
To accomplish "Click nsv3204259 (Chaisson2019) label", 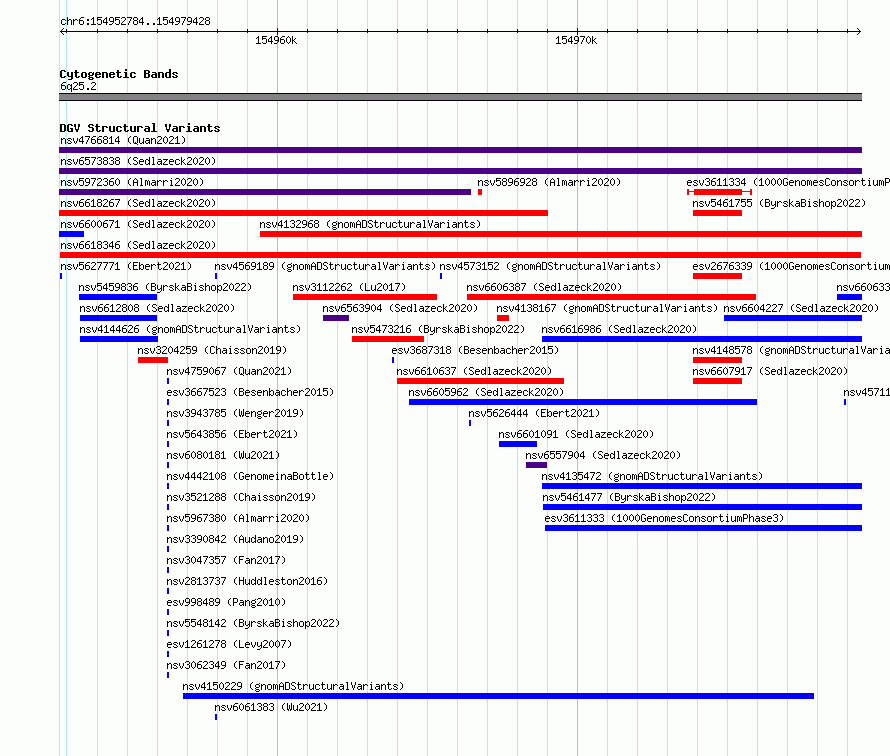I will (x=212, y=350).
